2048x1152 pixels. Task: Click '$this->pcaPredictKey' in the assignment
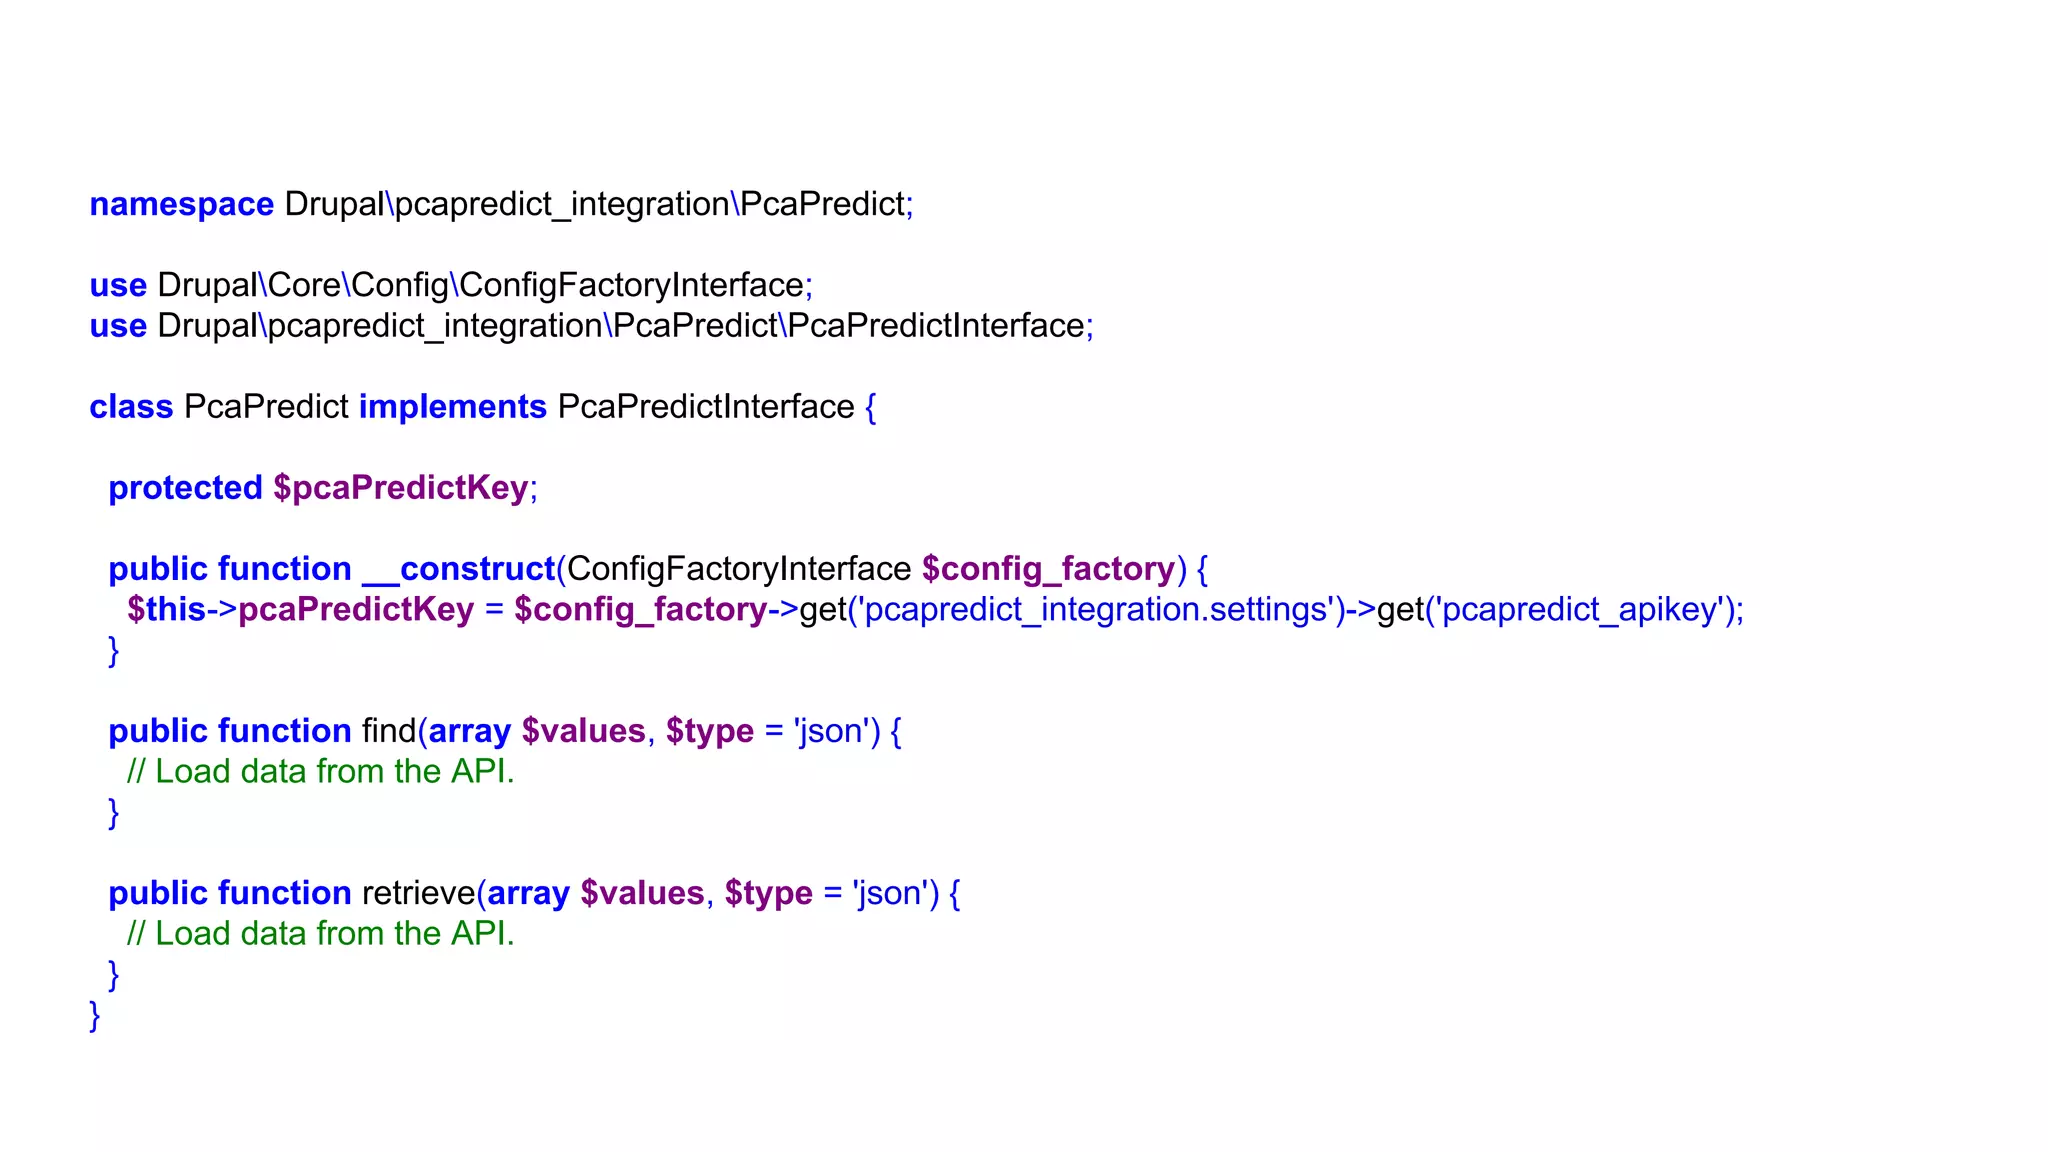300,610
